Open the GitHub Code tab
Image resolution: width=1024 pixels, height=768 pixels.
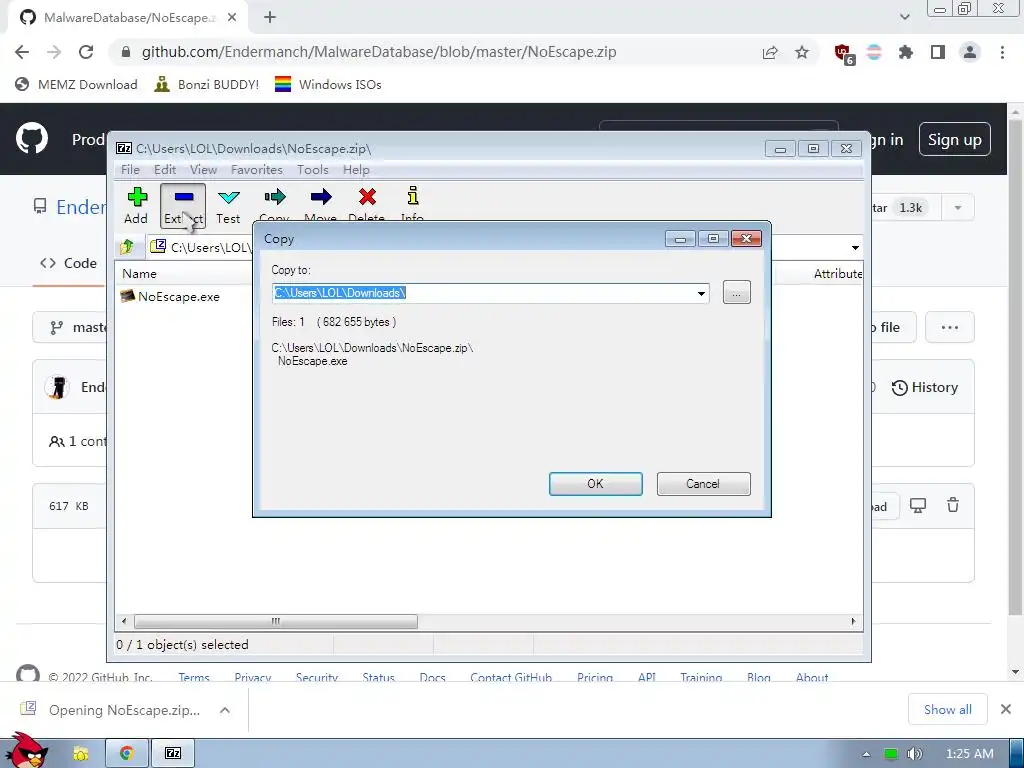click(x=69, y=263)
